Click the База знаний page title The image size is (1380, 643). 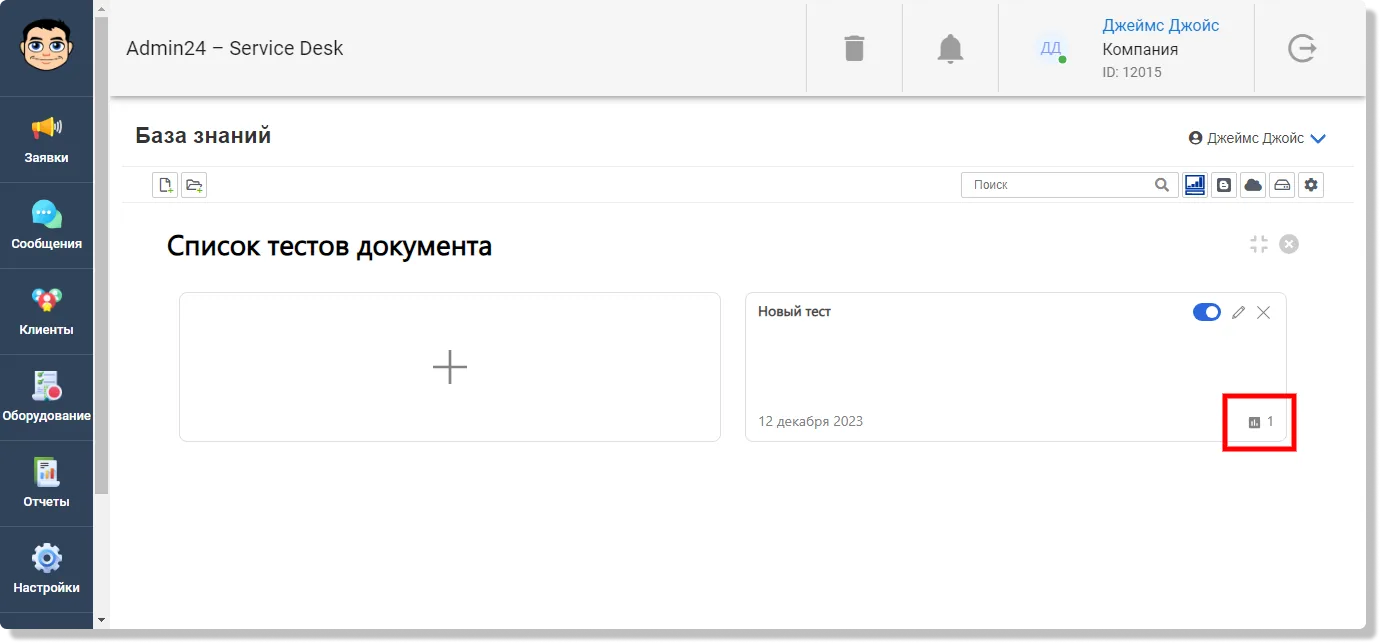coord(203,135)
